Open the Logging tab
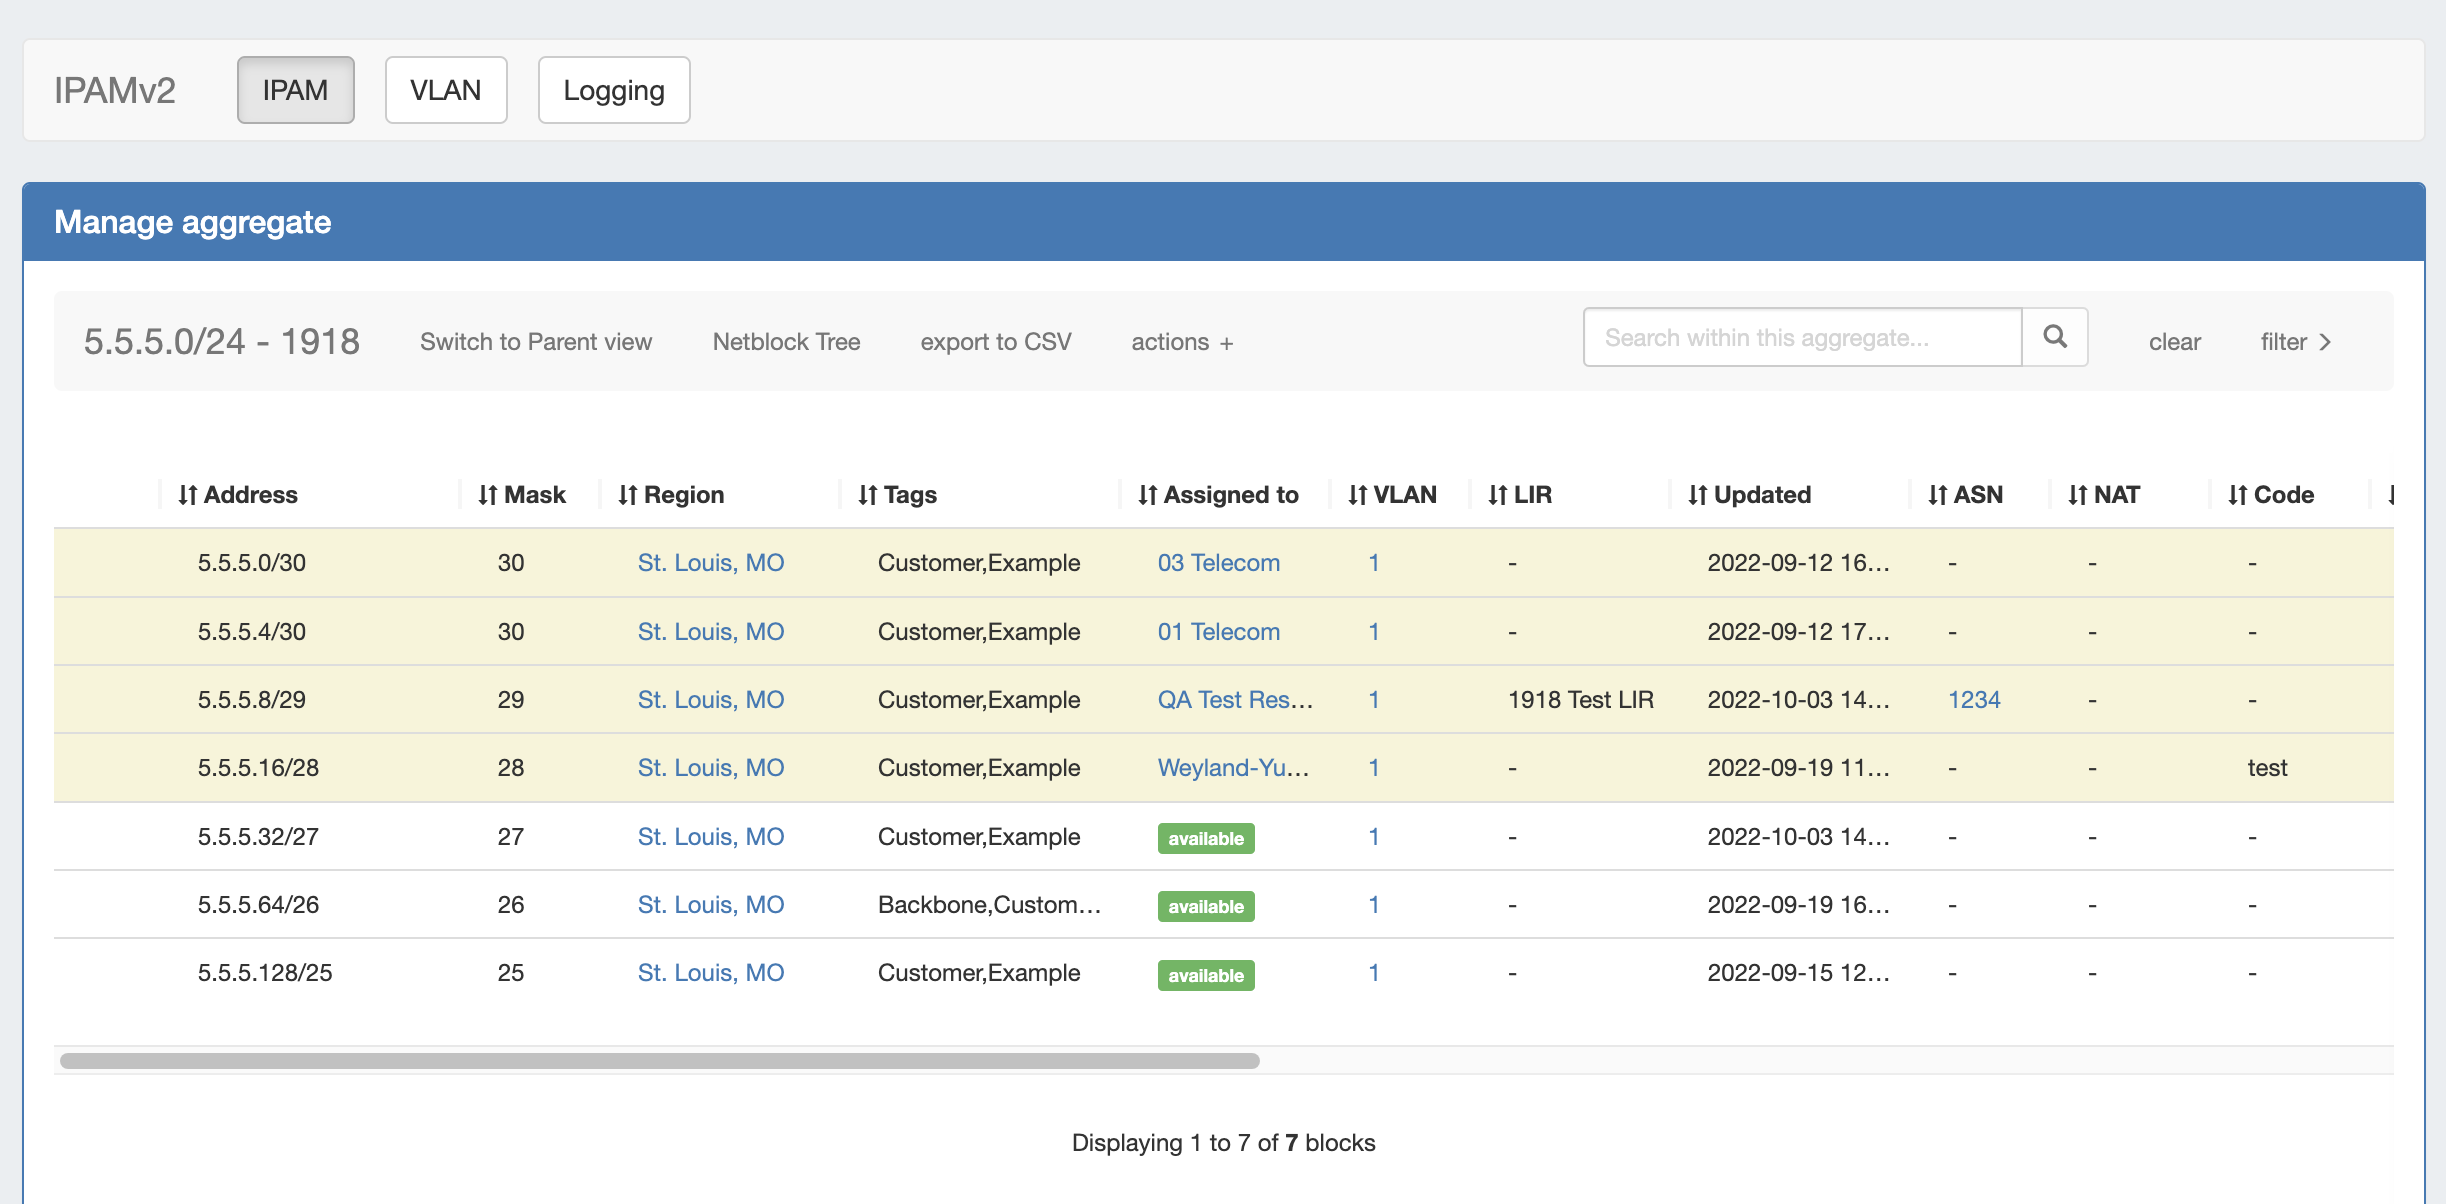 (614, 90)
